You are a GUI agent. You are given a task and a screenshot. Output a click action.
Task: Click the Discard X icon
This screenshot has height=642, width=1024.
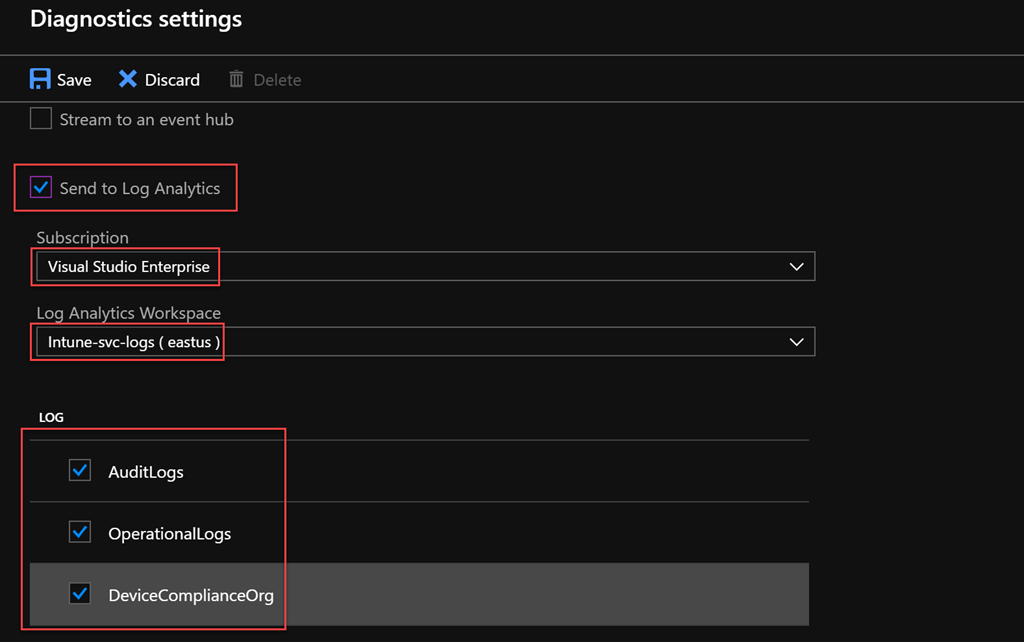pos(127,79)
